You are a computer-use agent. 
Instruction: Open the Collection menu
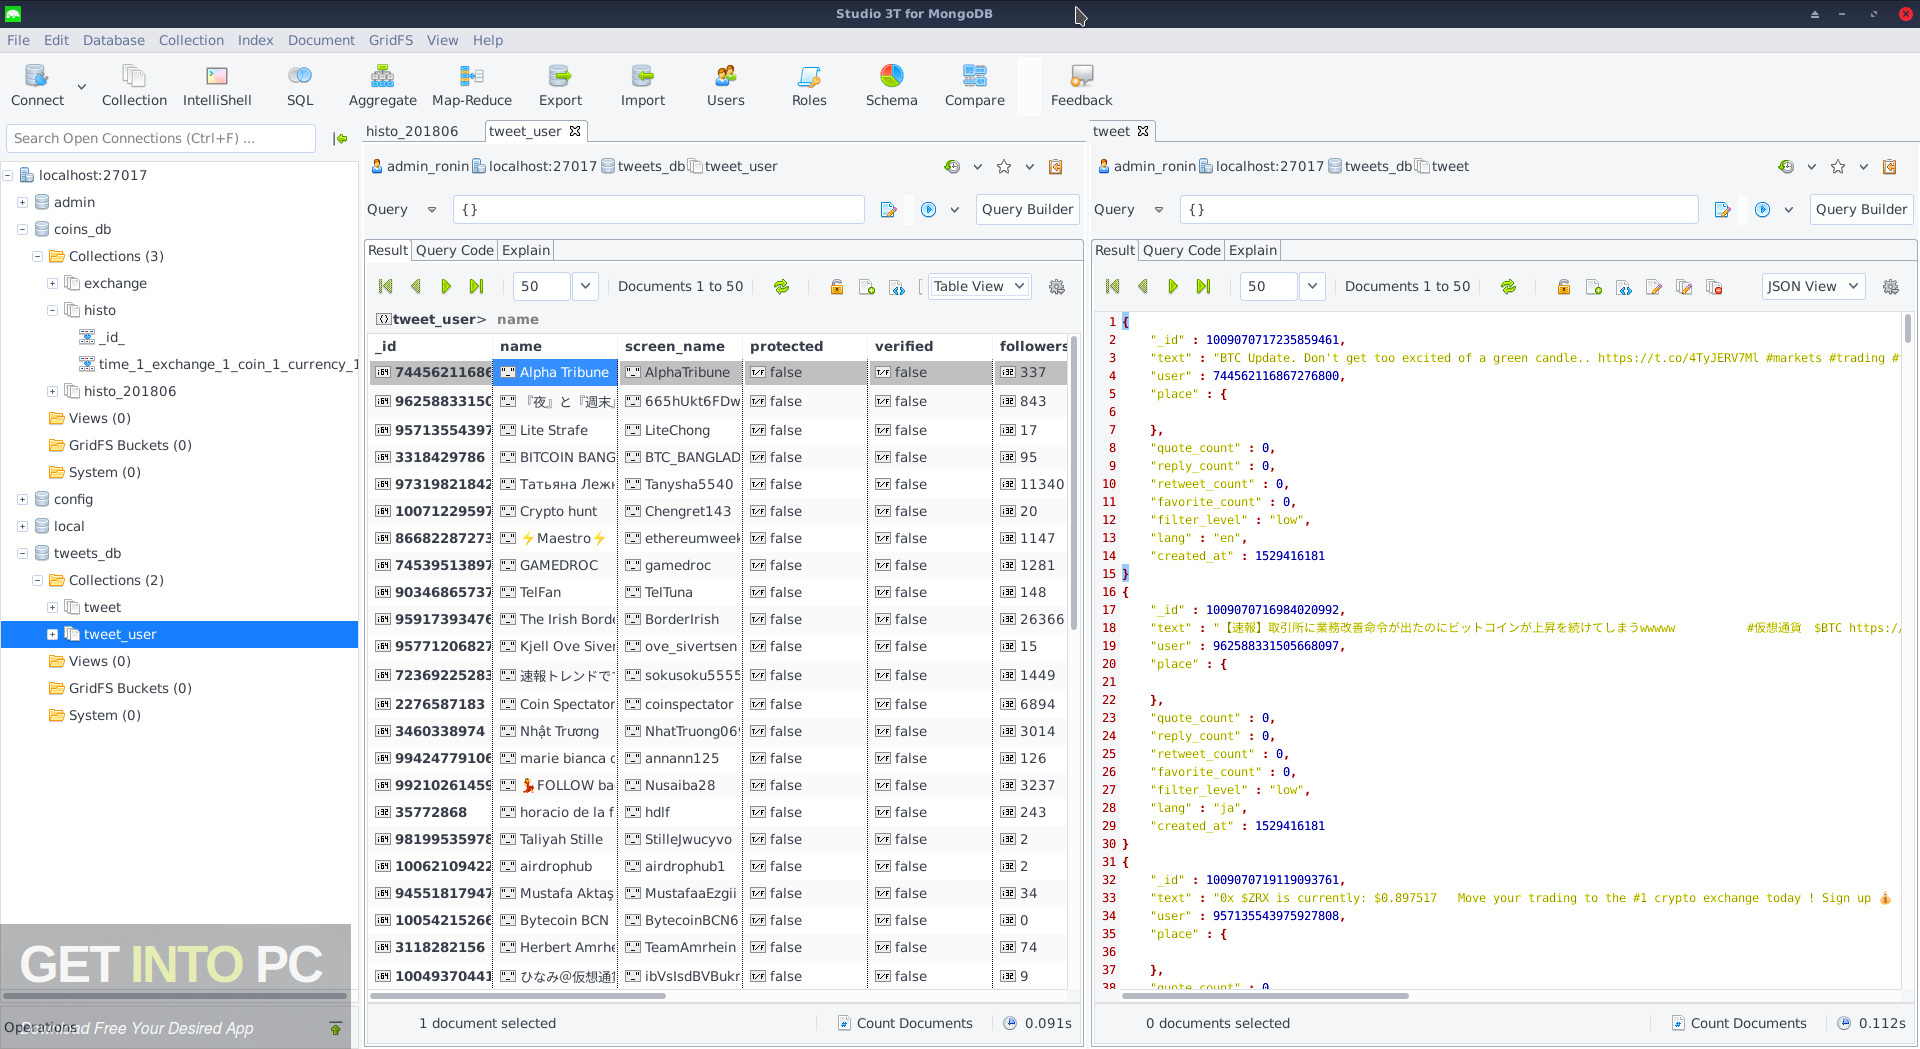point(191,40)
